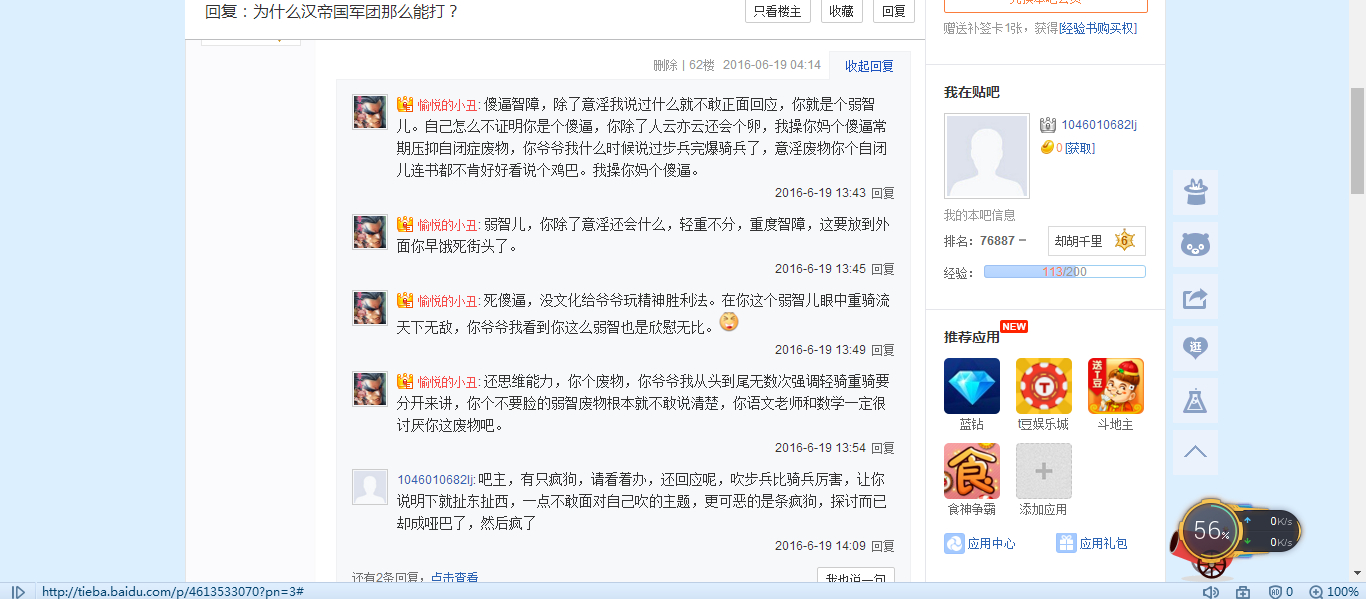Screen dimensions: 1366x599
Task: Collapse replies with 收起回复
Action: [869, 66]
